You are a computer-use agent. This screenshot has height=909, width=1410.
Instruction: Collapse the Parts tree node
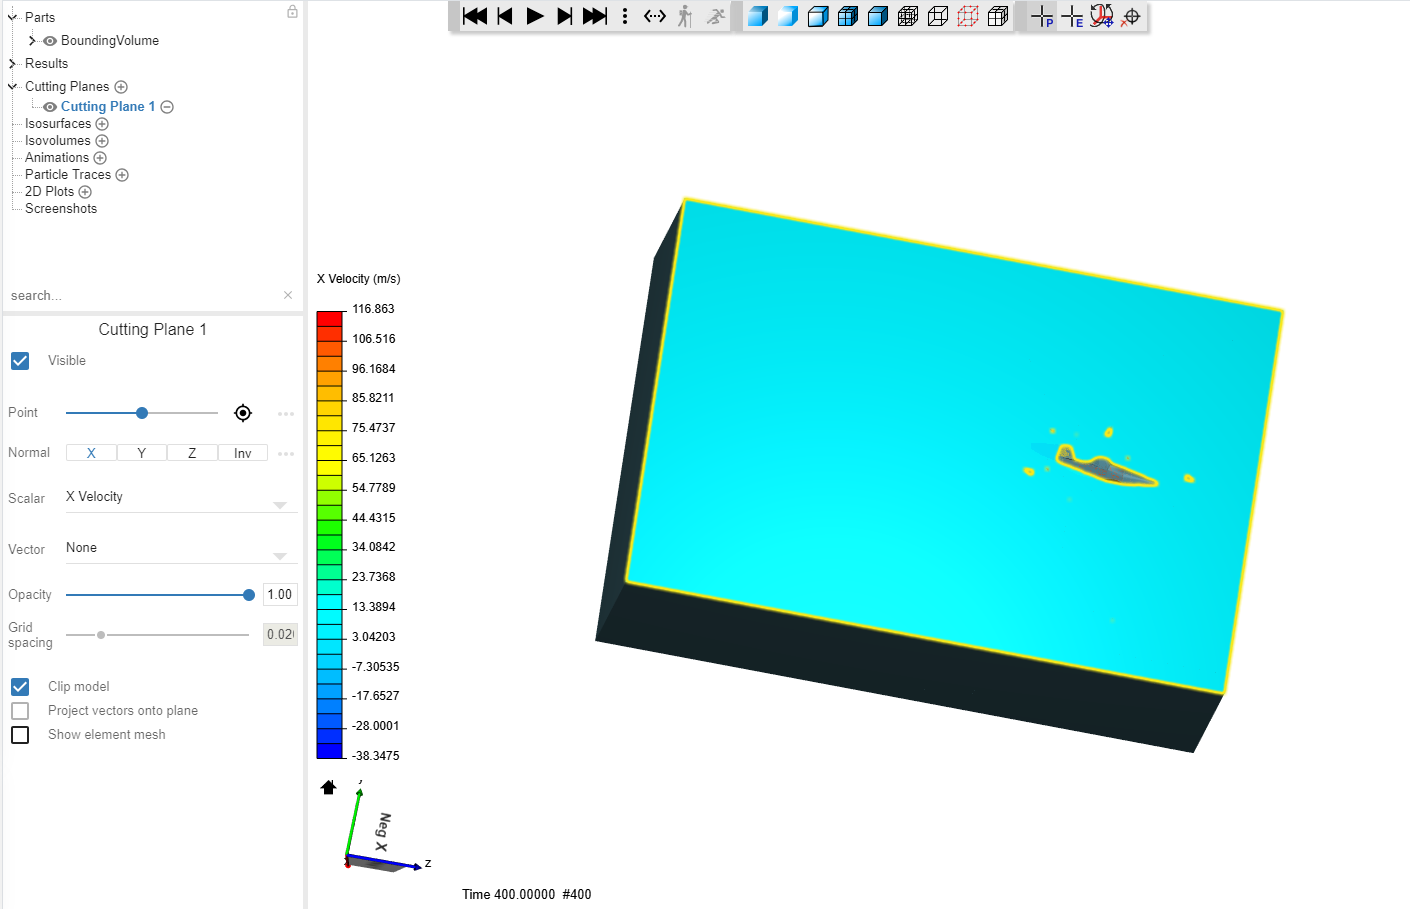(12, 17)
